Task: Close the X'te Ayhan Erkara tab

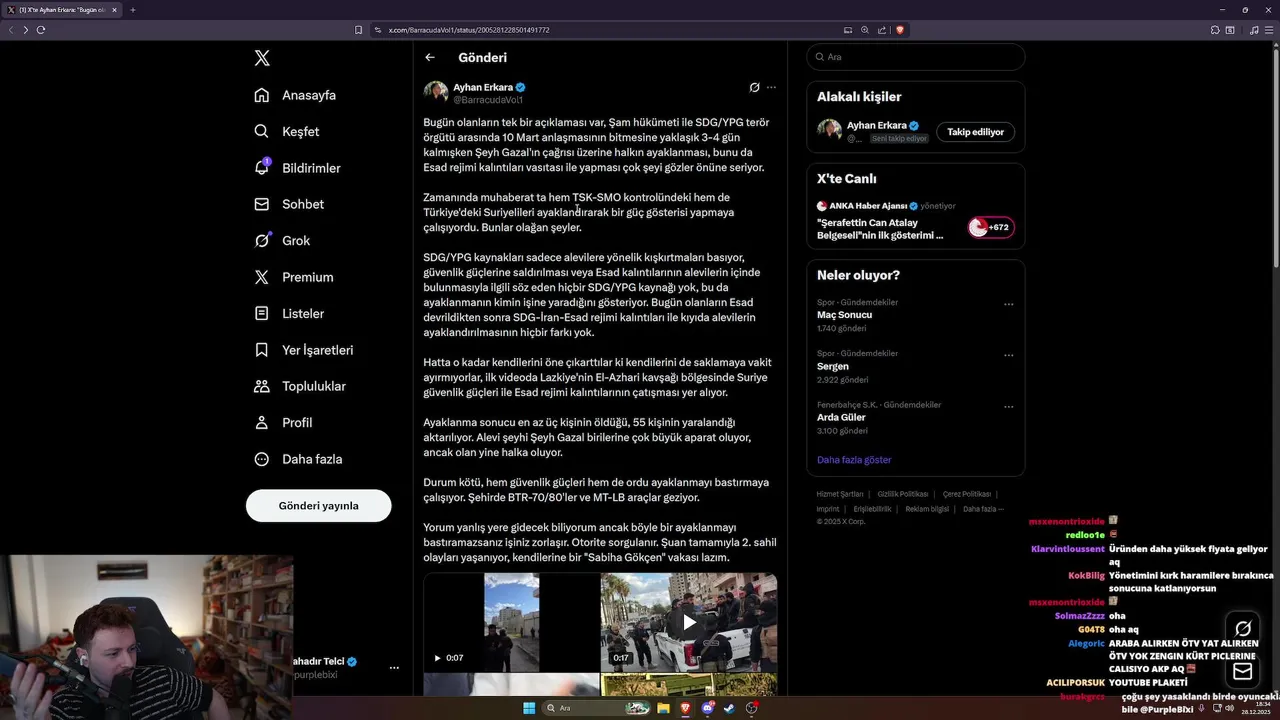Action: pyautogui.click(x=114, y=10)
